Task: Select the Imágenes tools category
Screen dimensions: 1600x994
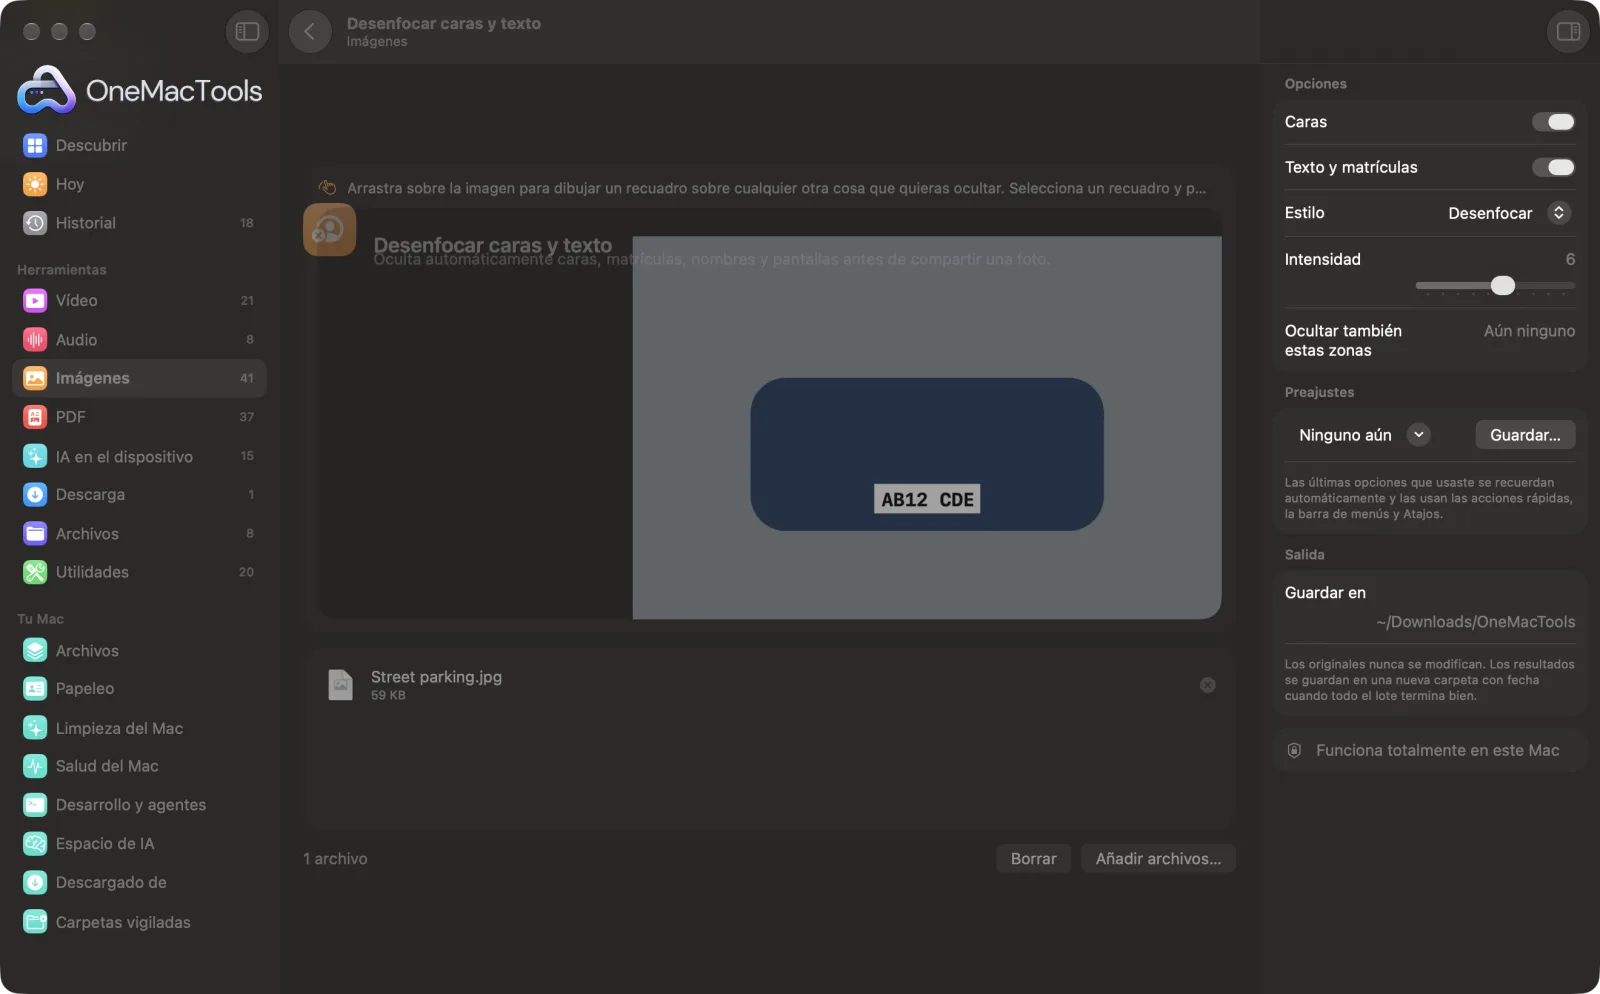Action: point(139,378)
